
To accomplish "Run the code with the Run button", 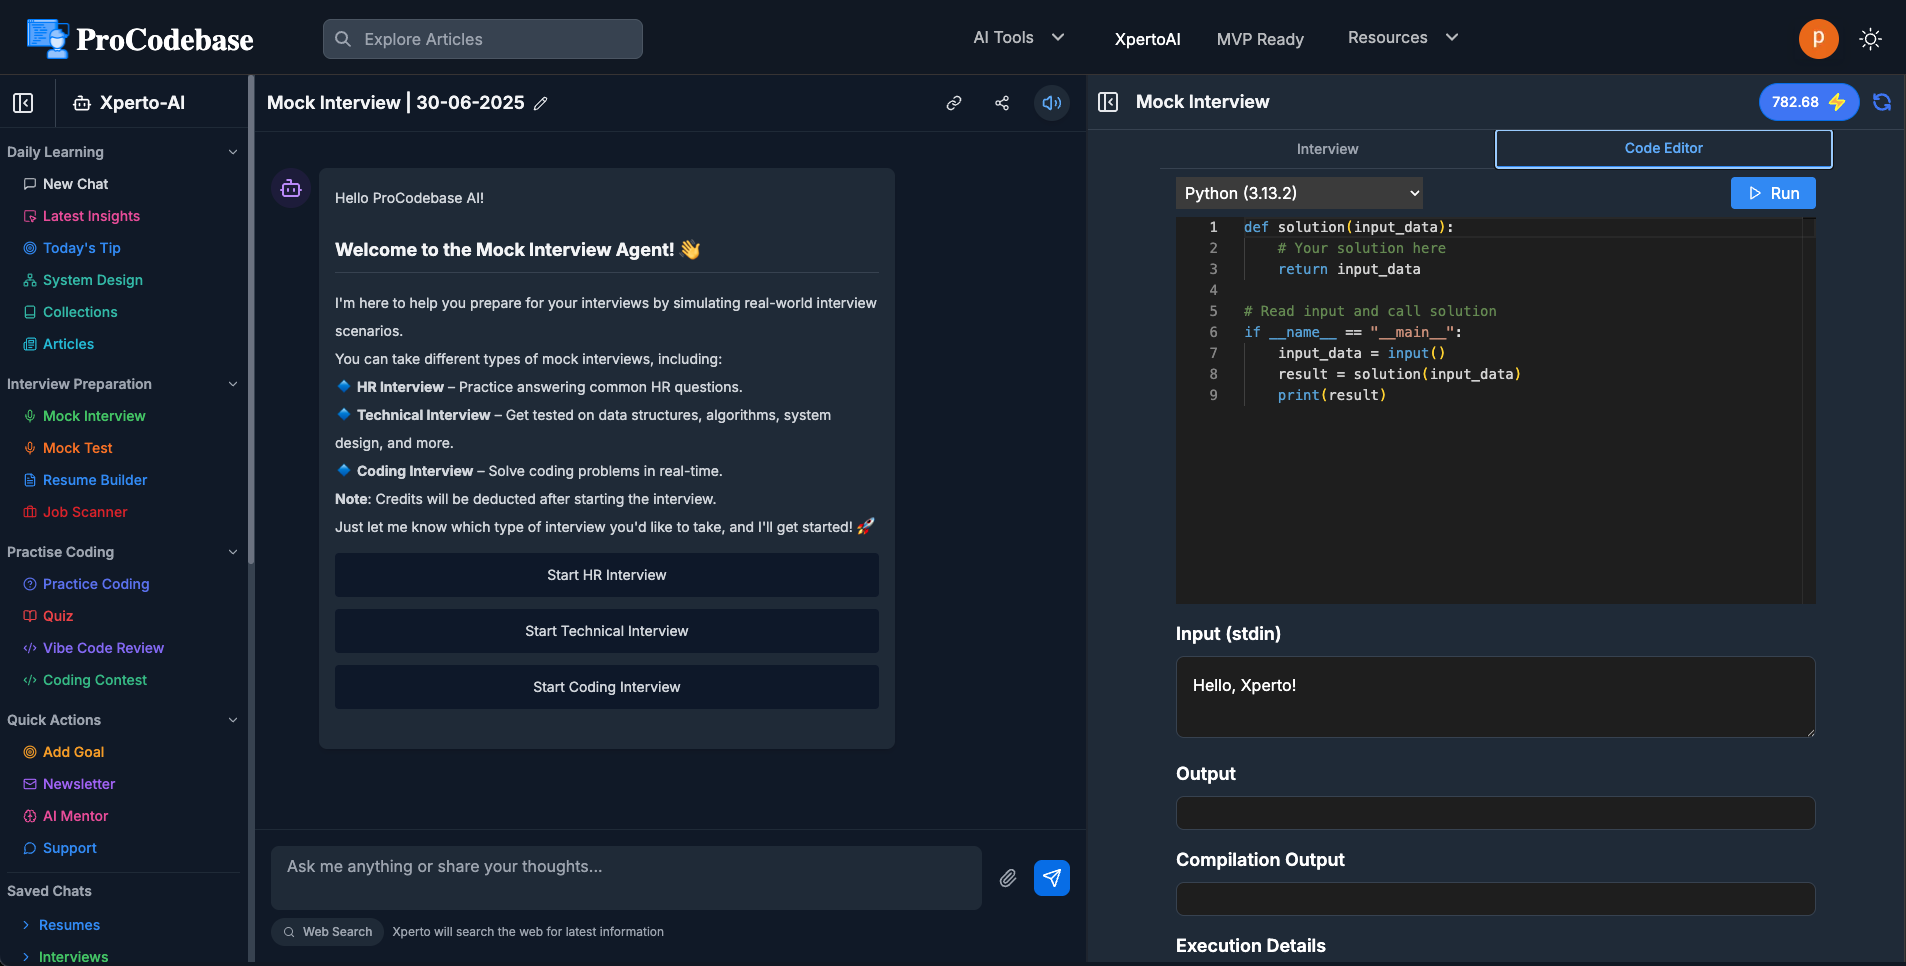I will coord(1773,193).
